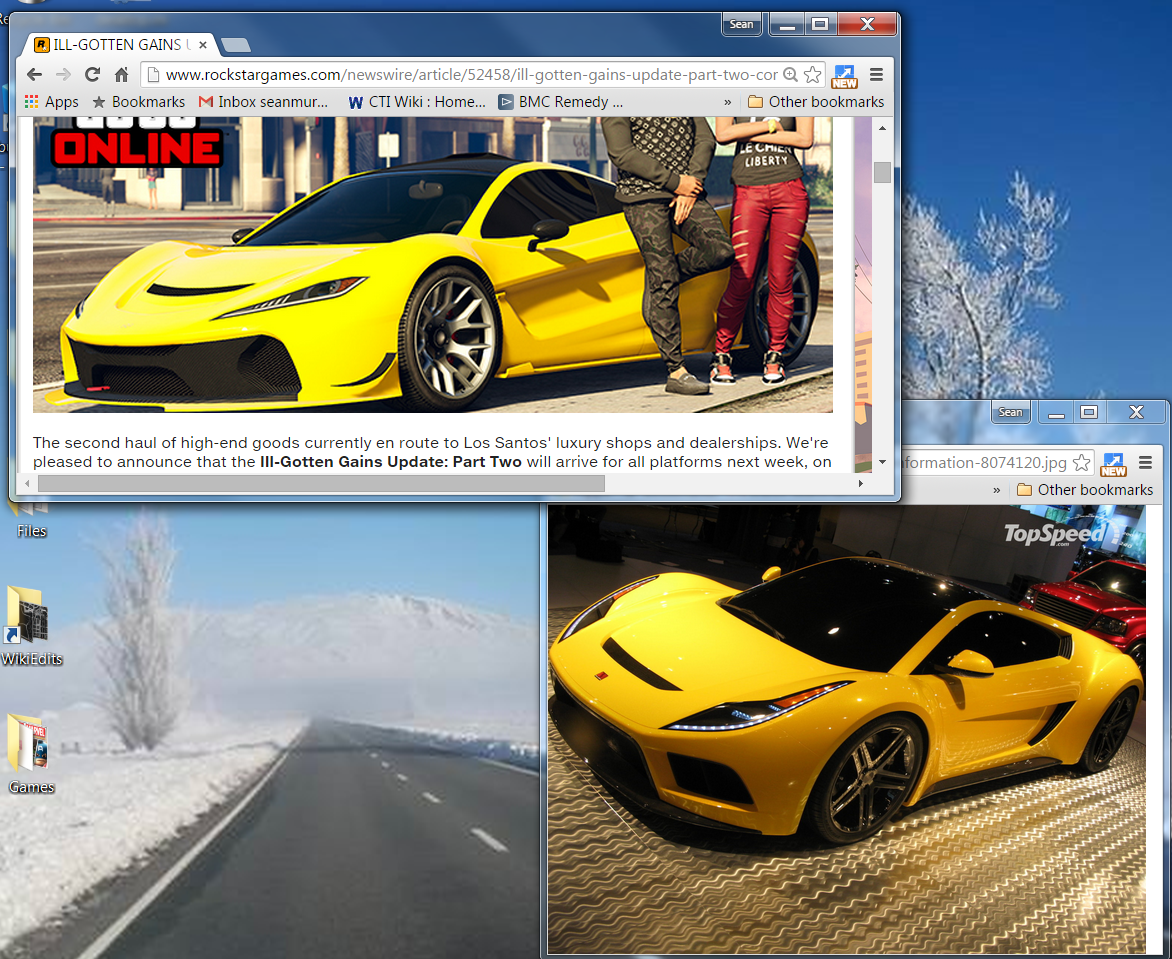Open the Apps shortcut in bookmarks bar
This screenshot has width=1172, height=959.
pos(52,102)
